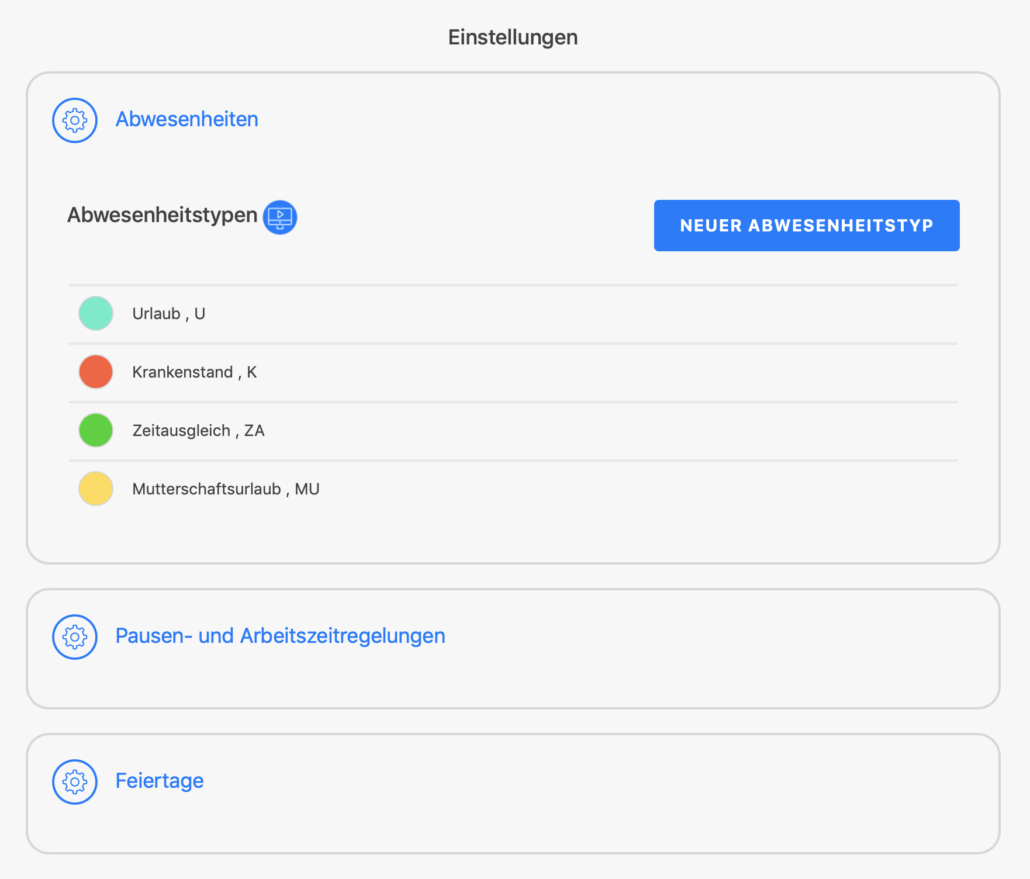The image size is (1030, 879).
Task: Collapse the Abwesenheiten section heading
Action: pyautogui.click(x=187, y=120)
